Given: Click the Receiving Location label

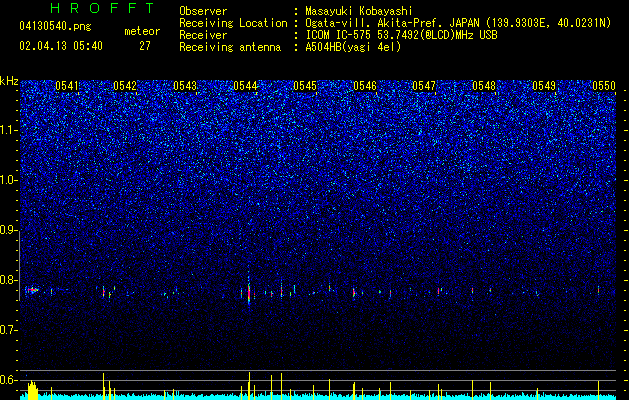Looking at the screenshot, I should coord(233,24).
